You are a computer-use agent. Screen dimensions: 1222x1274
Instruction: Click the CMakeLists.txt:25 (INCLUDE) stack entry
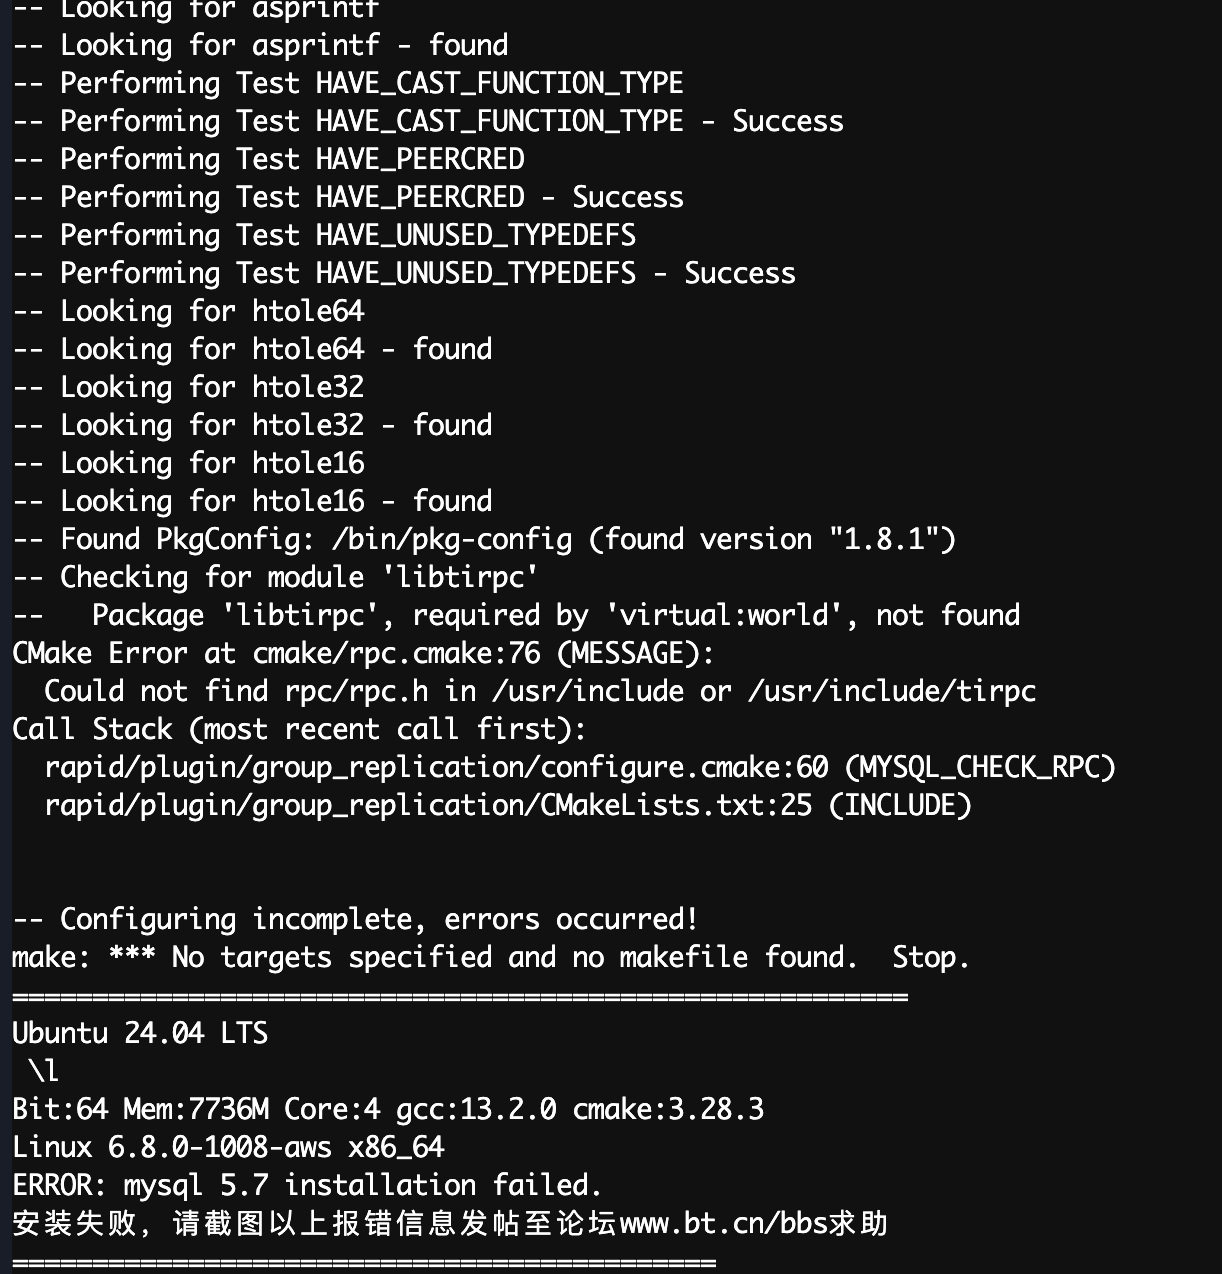coord(508,805)
